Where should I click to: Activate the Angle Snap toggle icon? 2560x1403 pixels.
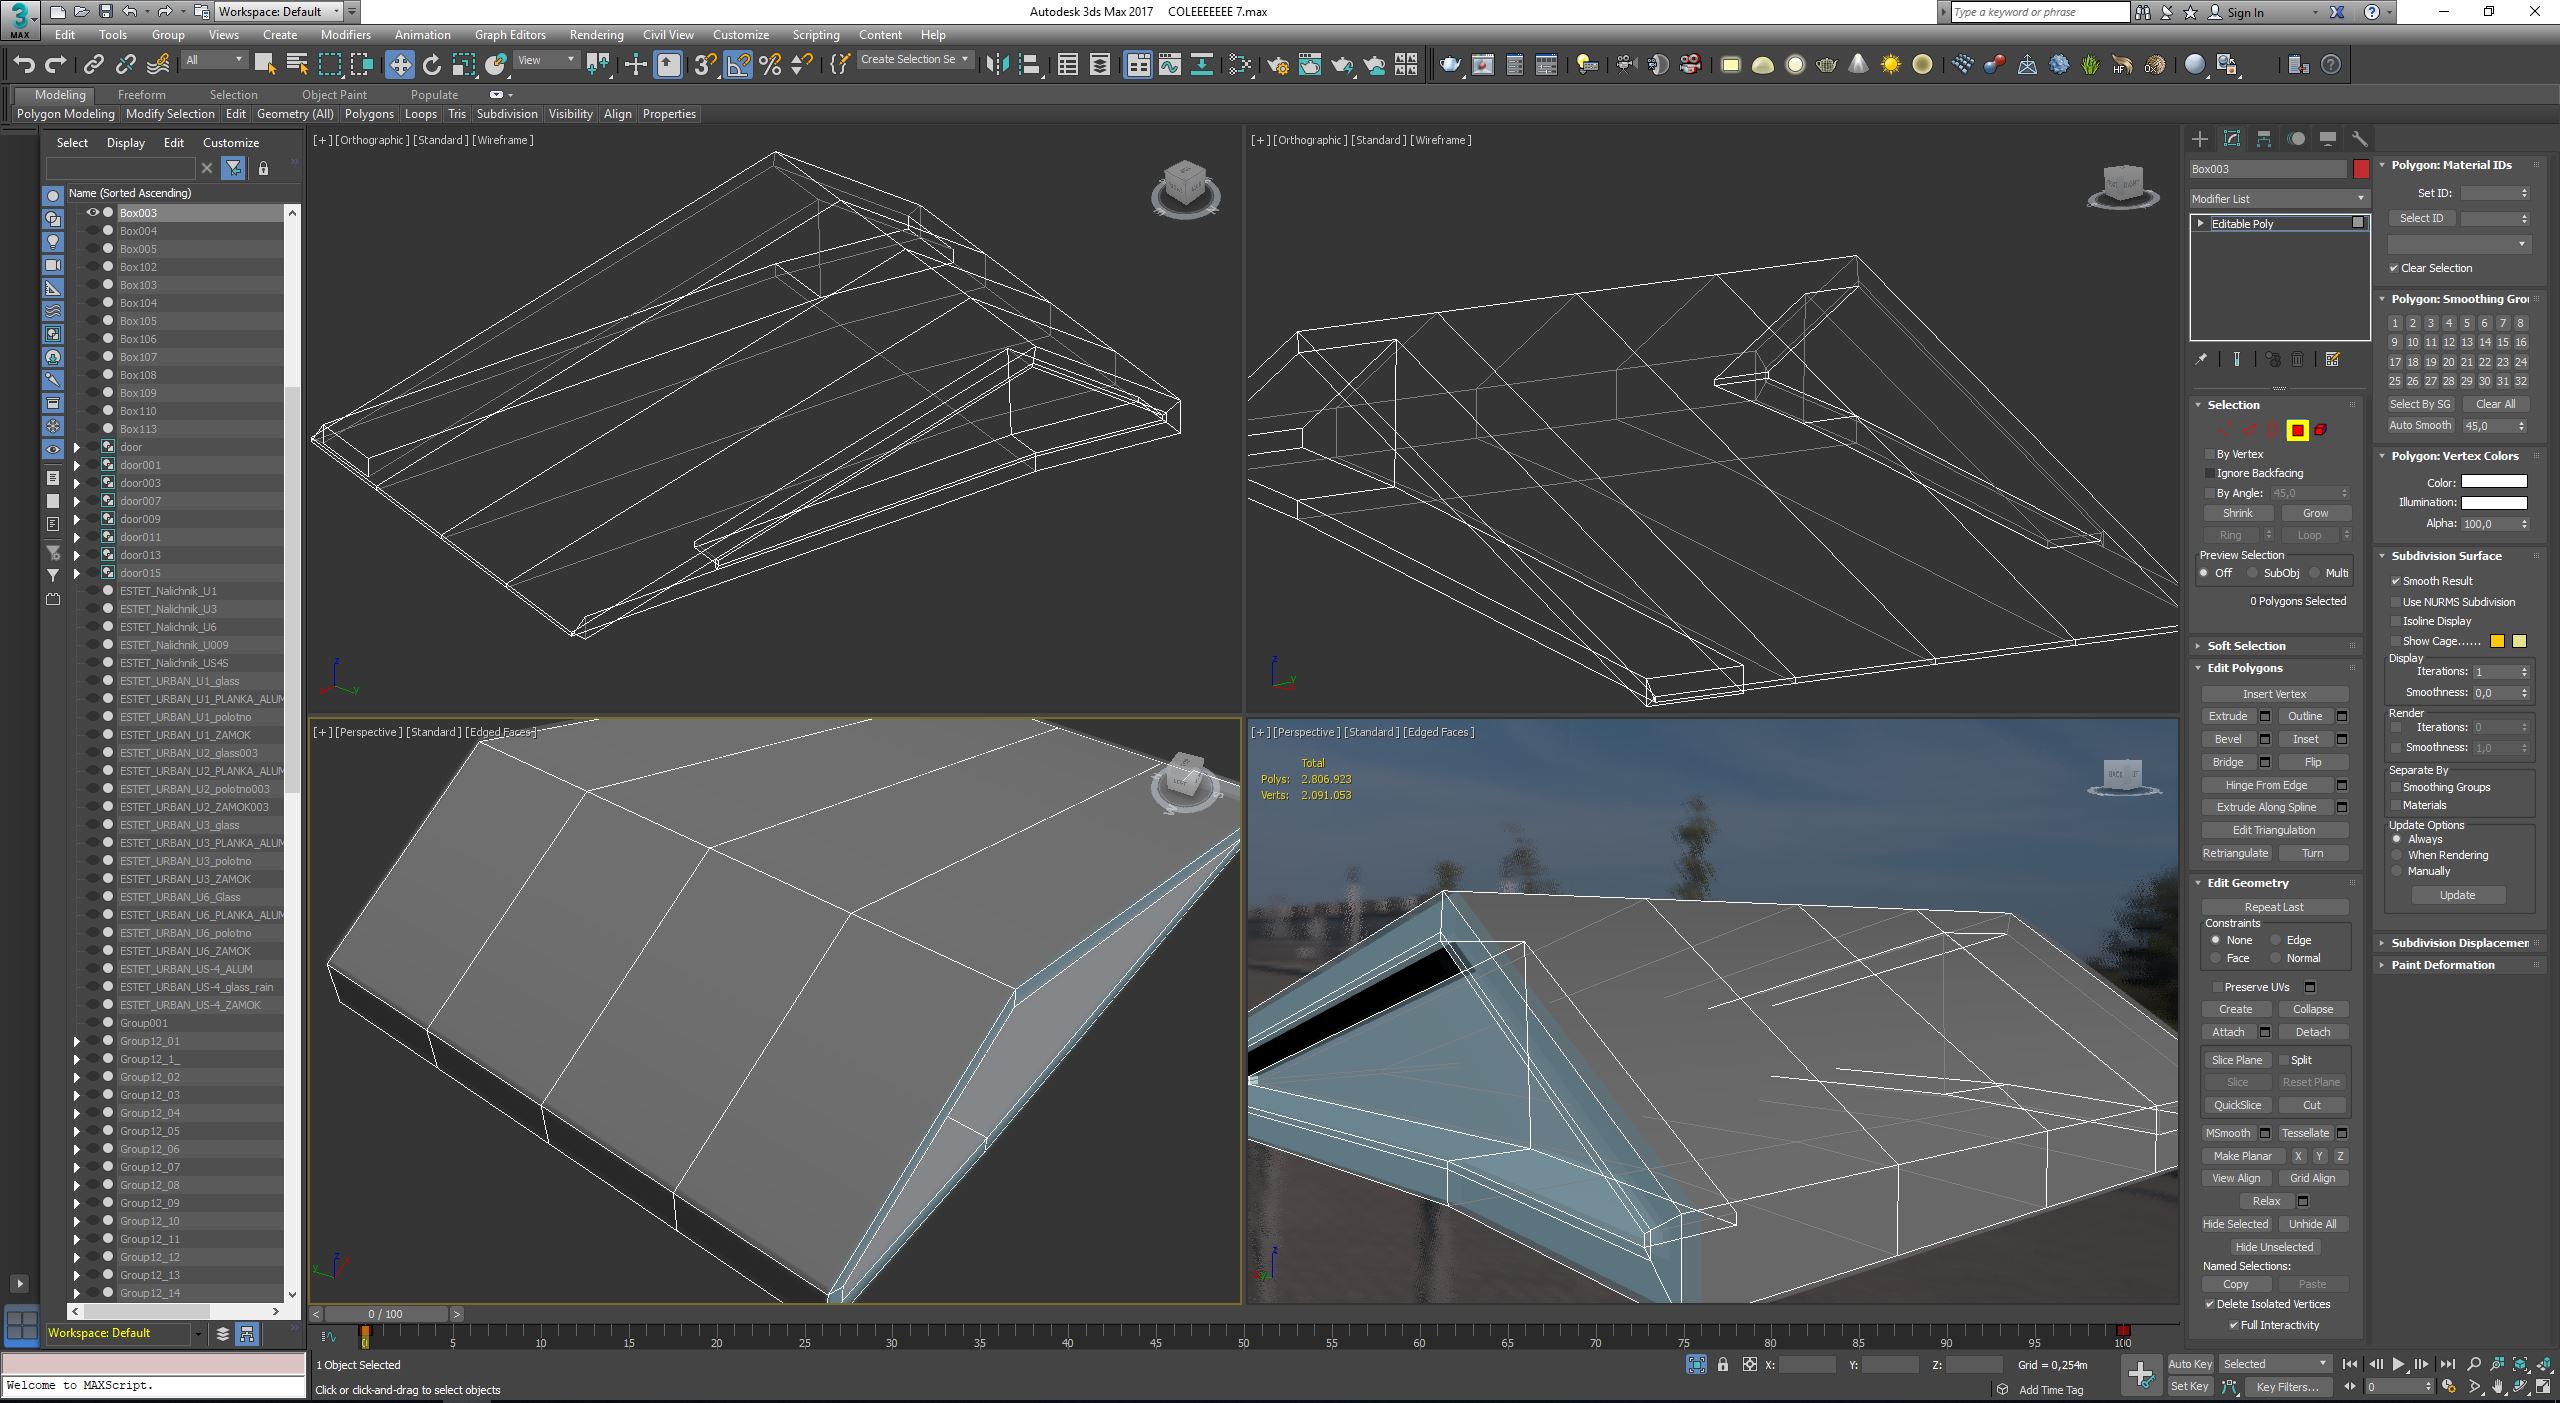click(x=737, y=65)
